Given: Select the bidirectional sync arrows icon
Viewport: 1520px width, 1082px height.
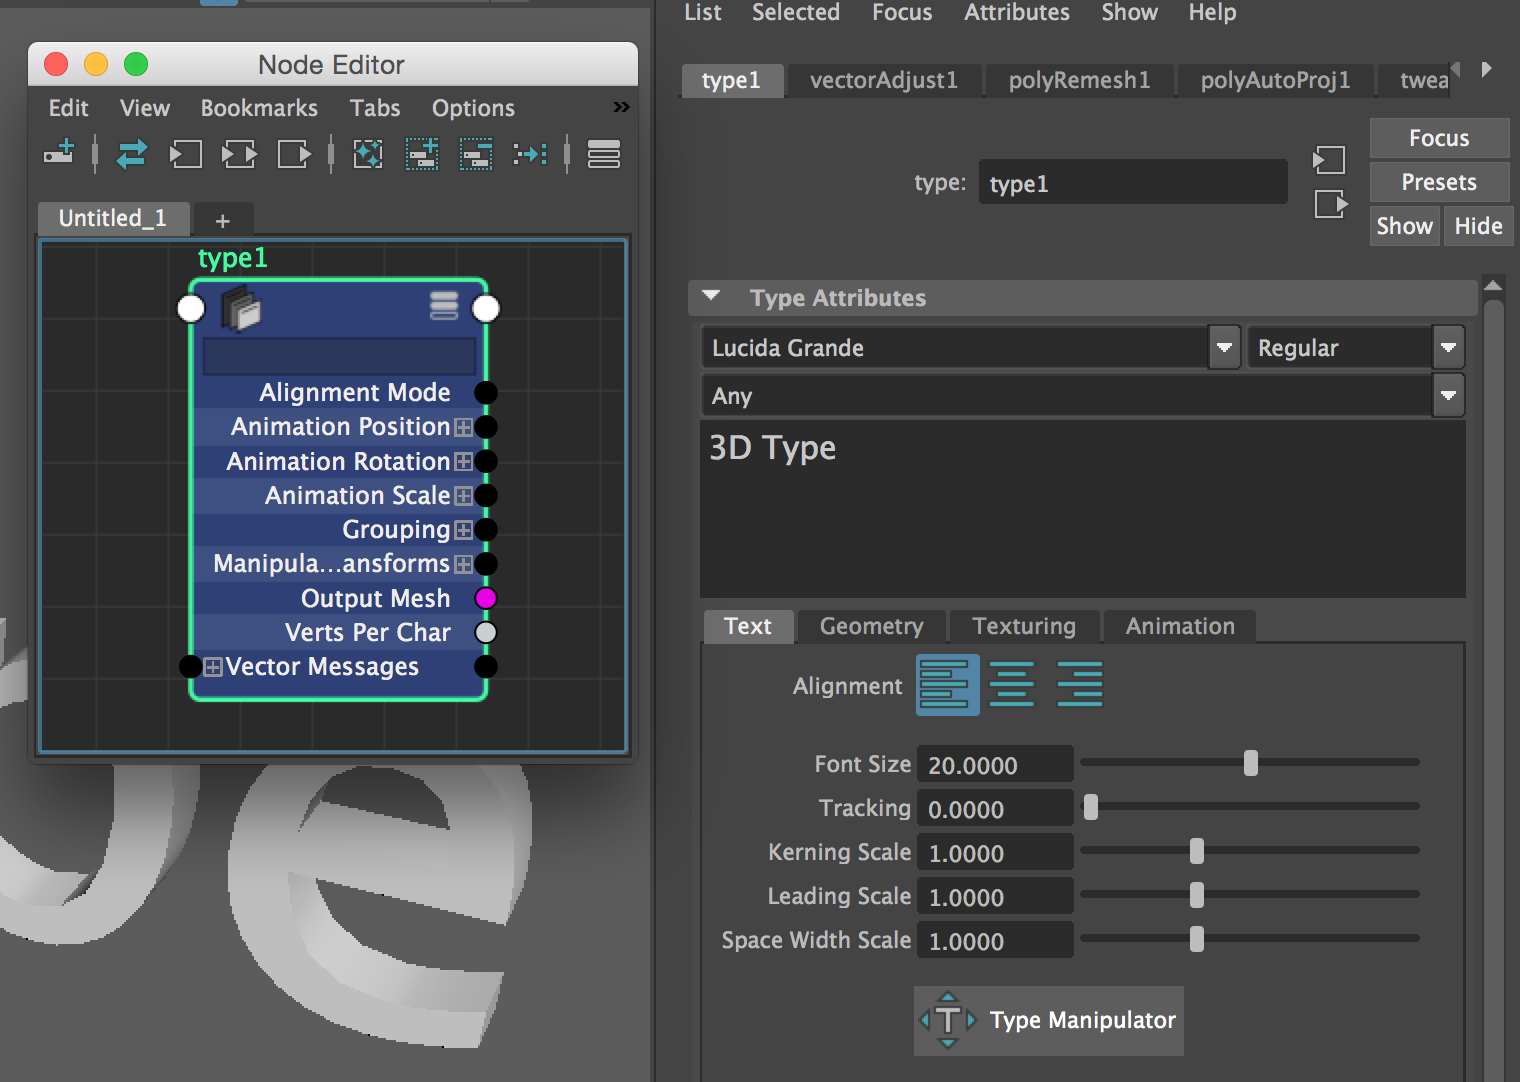Looking at the screenshot, I should 131,154.
